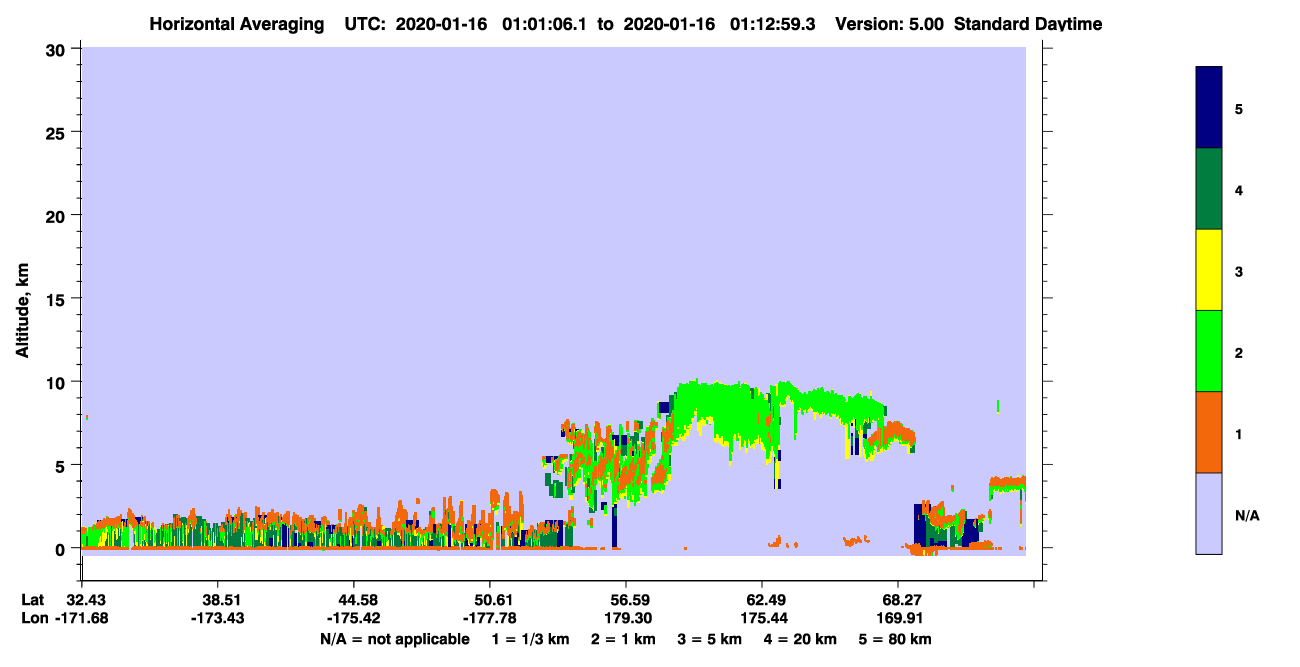Screen dimensions: 1300x667
Task: Click the bright green color bar segment labeled 2
Action: click(x=1209, y=351)
